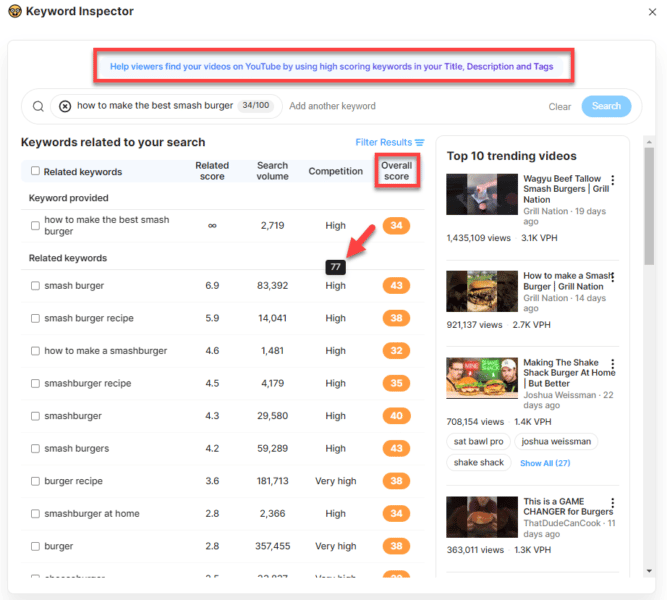Click overall score 34 for provided keyword
This screenshot has height=600, width=667.
[x=396, y=226]
